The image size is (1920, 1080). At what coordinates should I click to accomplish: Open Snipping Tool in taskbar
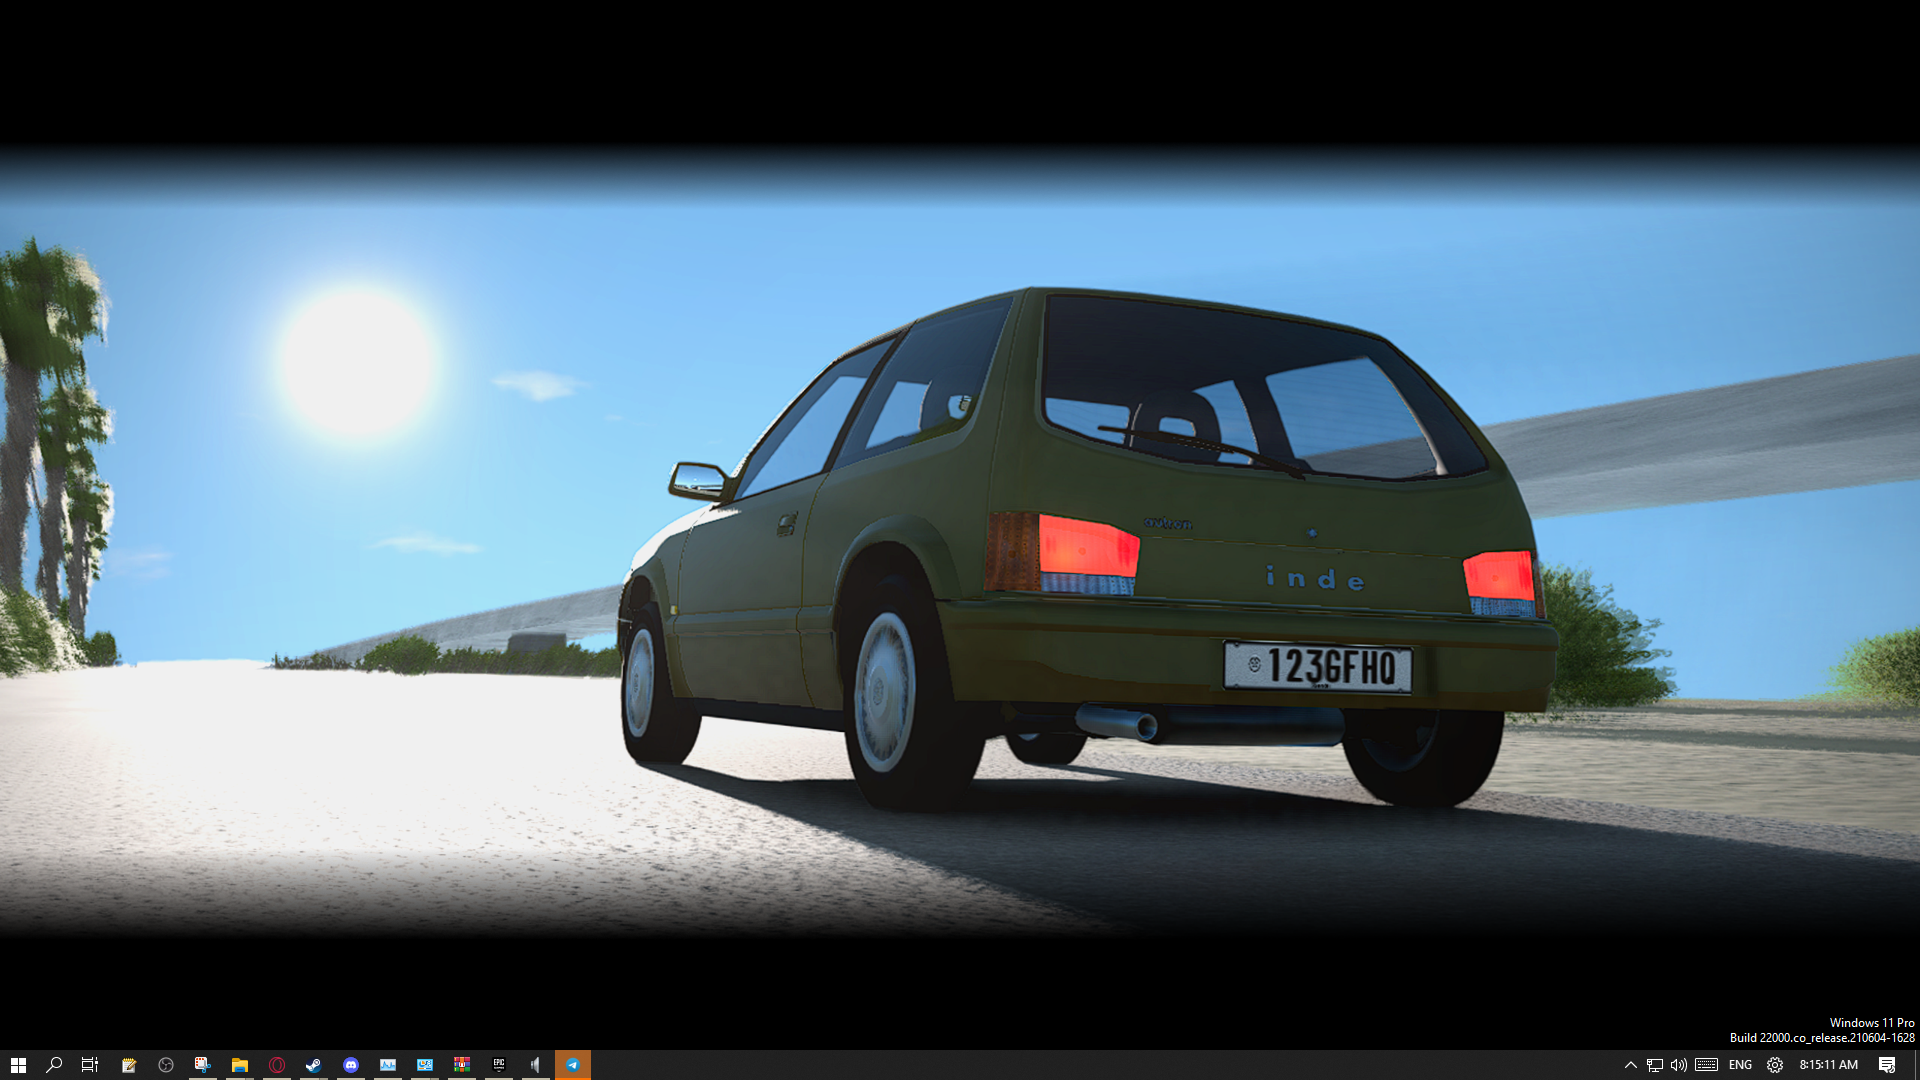tap(203, 1065)
